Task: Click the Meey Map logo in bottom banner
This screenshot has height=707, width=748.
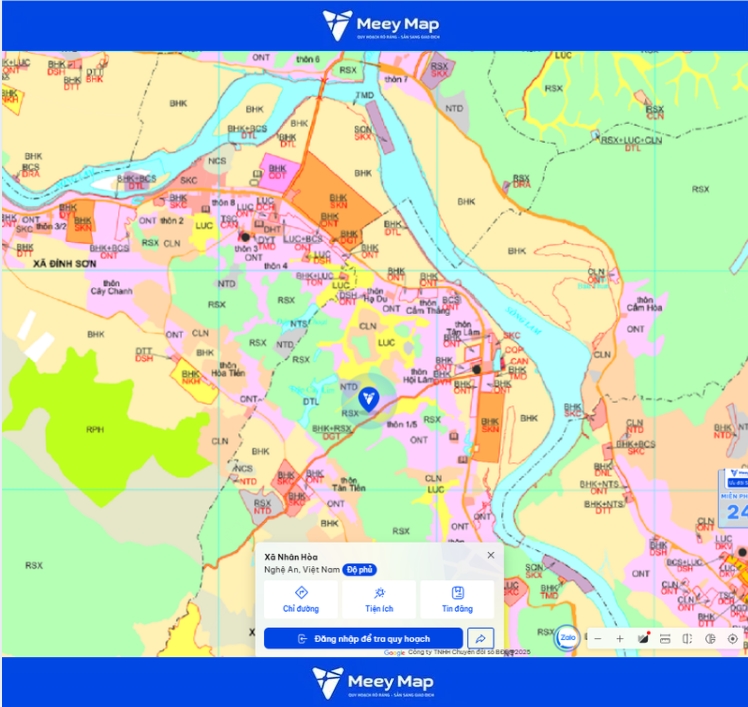Action: (373, 683)
